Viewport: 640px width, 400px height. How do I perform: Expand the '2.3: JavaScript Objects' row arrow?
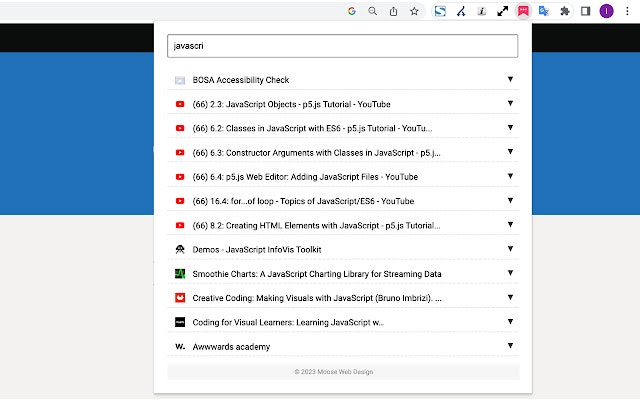click(510, 103)
